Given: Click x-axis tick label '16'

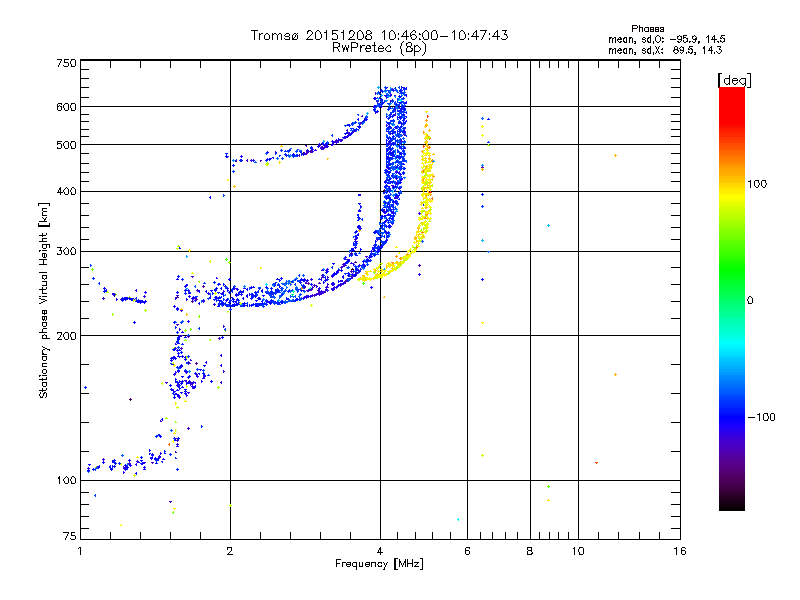Looking at the screenshot, I should click(x=680, y=551).
